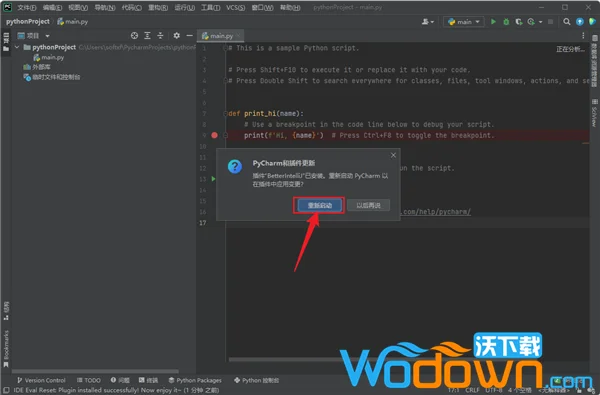Click the Project panel horizontal scrollbar
The image size is (600, 395).
[x=95, y=371]
